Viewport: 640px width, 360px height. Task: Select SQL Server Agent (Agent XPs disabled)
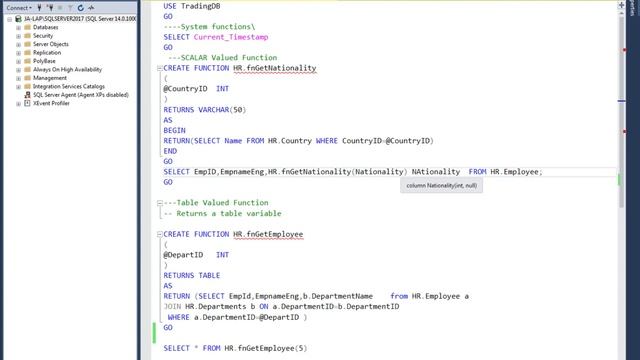point(81,95)
